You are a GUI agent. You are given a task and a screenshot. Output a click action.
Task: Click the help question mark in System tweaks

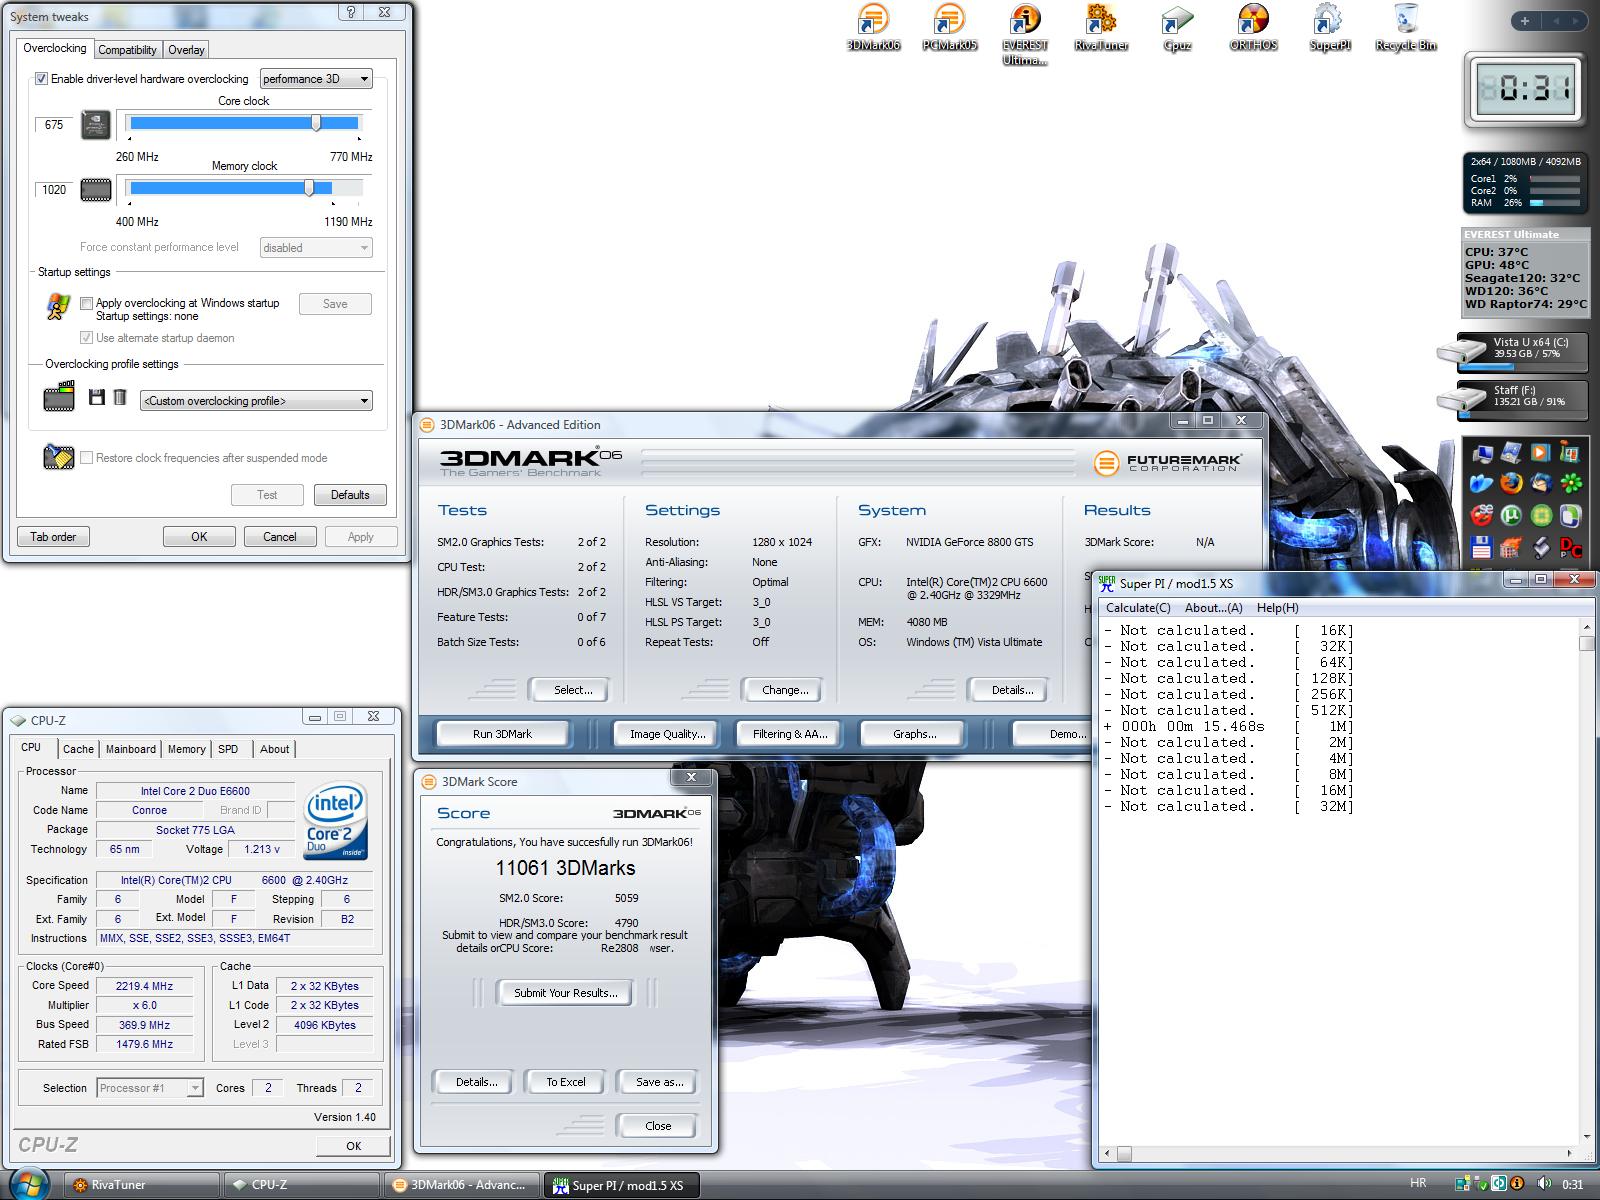click(x=351, y=12)
